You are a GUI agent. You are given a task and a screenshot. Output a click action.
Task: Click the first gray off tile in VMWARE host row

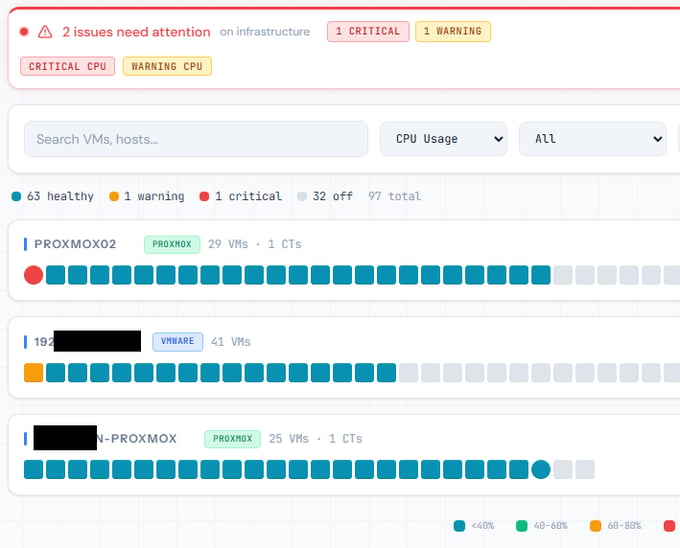409,373
